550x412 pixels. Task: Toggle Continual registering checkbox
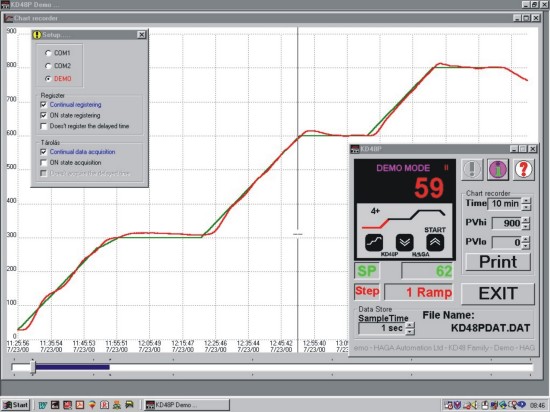coord(43,104)
